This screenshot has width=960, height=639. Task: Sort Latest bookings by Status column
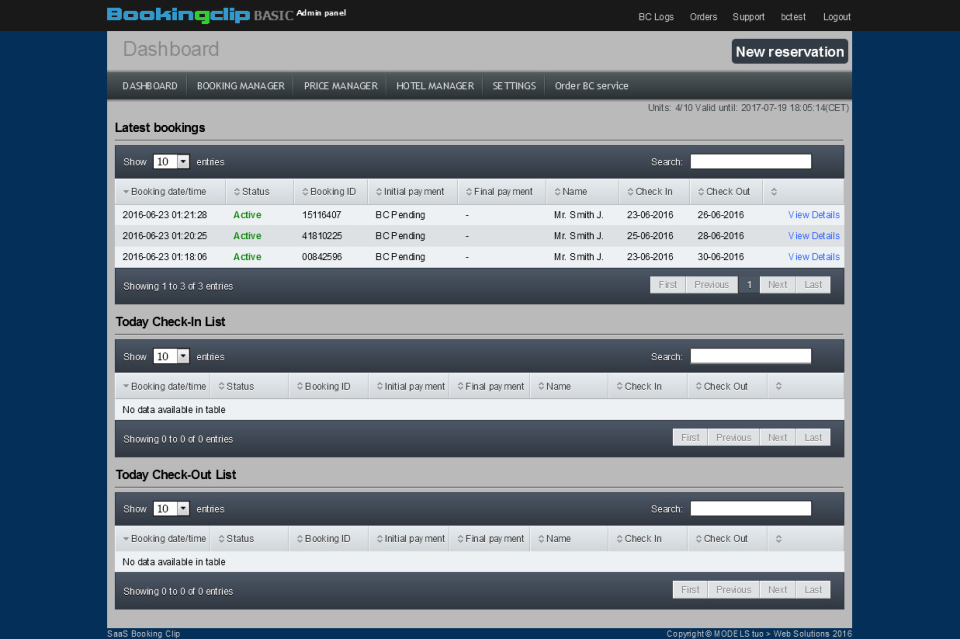[255, 192]
